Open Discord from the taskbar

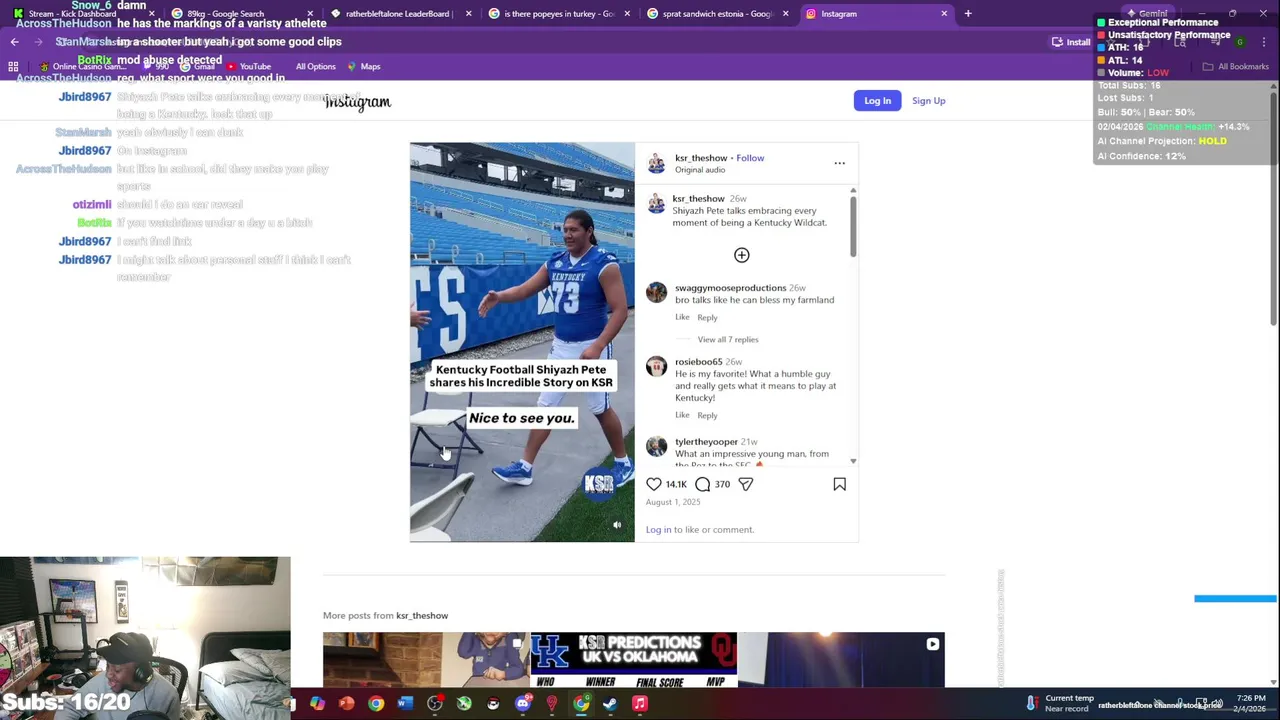(x=522, y=704)
